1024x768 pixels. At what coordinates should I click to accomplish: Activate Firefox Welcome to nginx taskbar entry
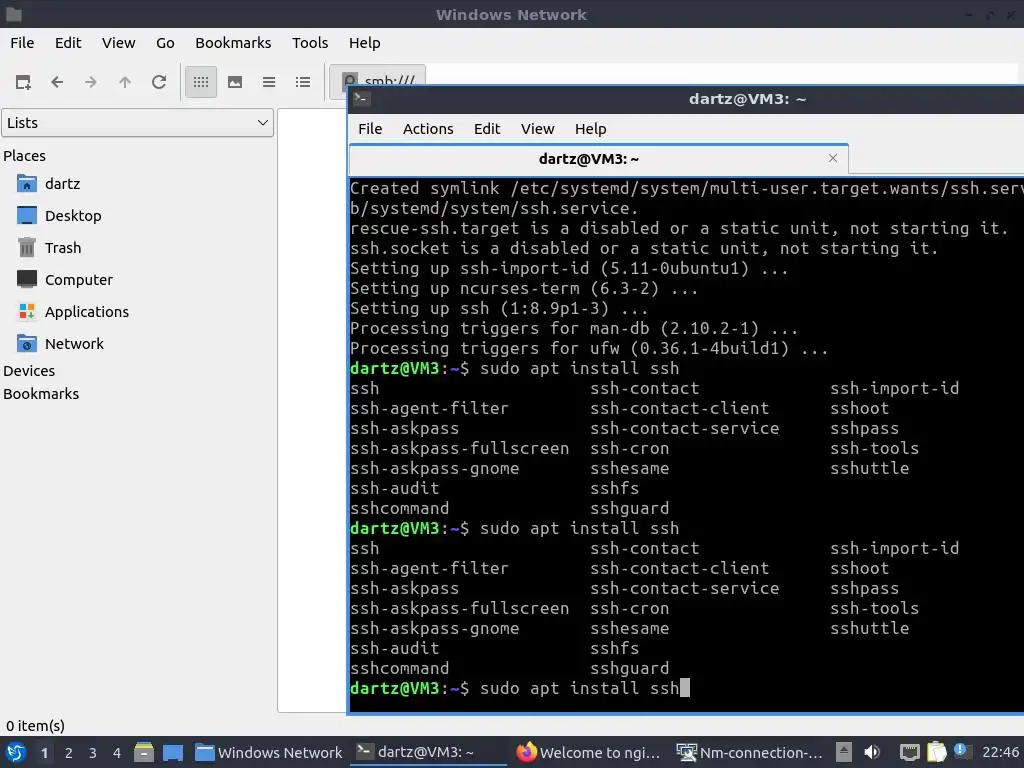tap(589, 753)
